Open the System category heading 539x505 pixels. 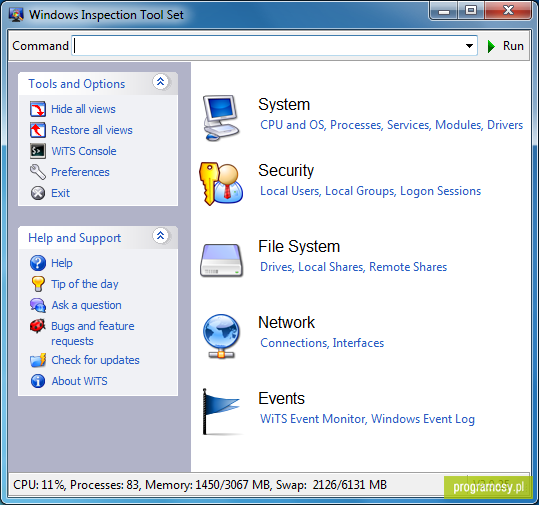284,104
